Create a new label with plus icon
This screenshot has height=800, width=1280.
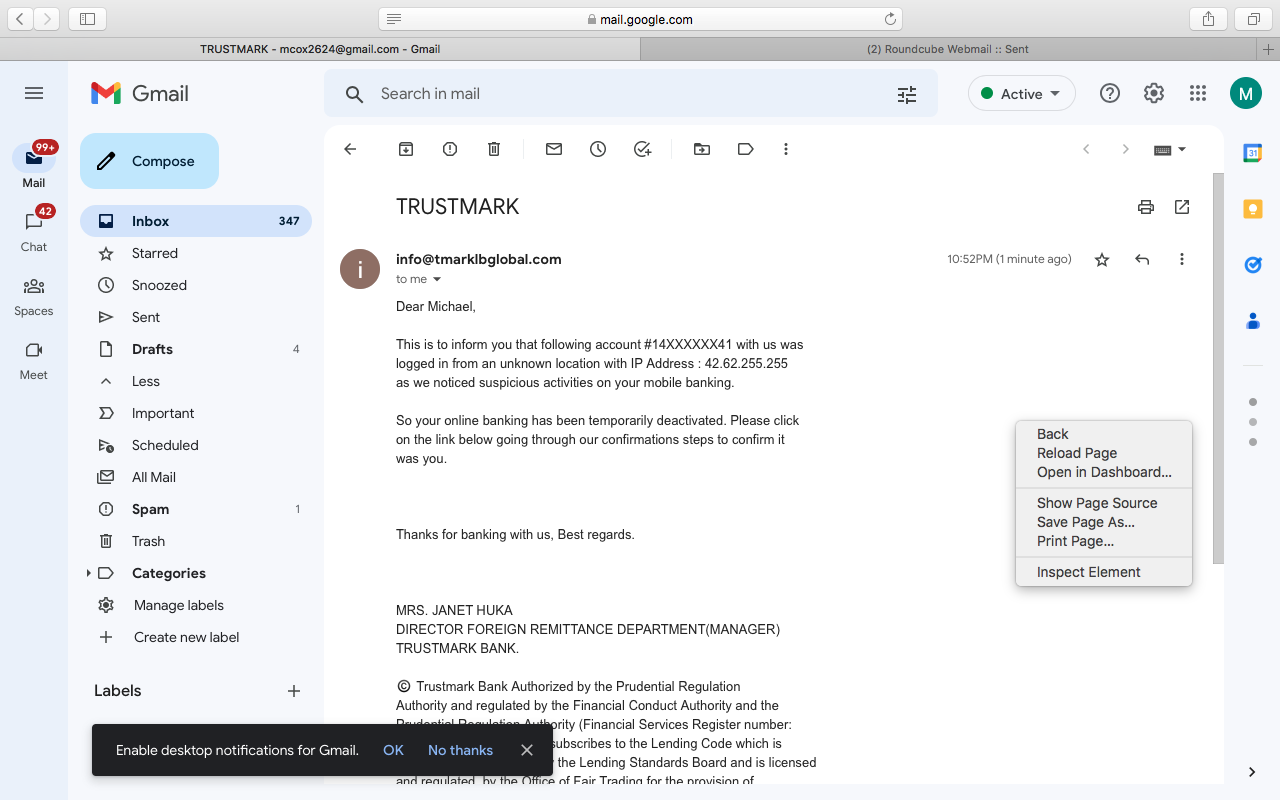(294, 691)
